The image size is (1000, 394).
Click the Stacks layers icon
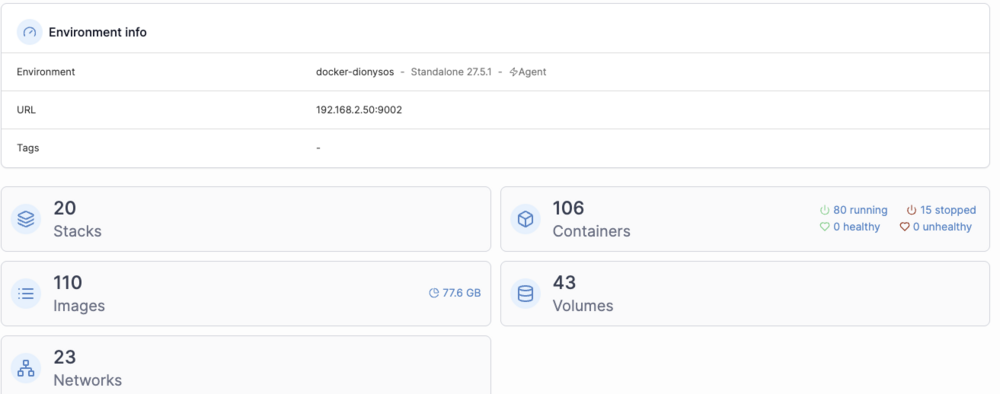pos(26,219)
